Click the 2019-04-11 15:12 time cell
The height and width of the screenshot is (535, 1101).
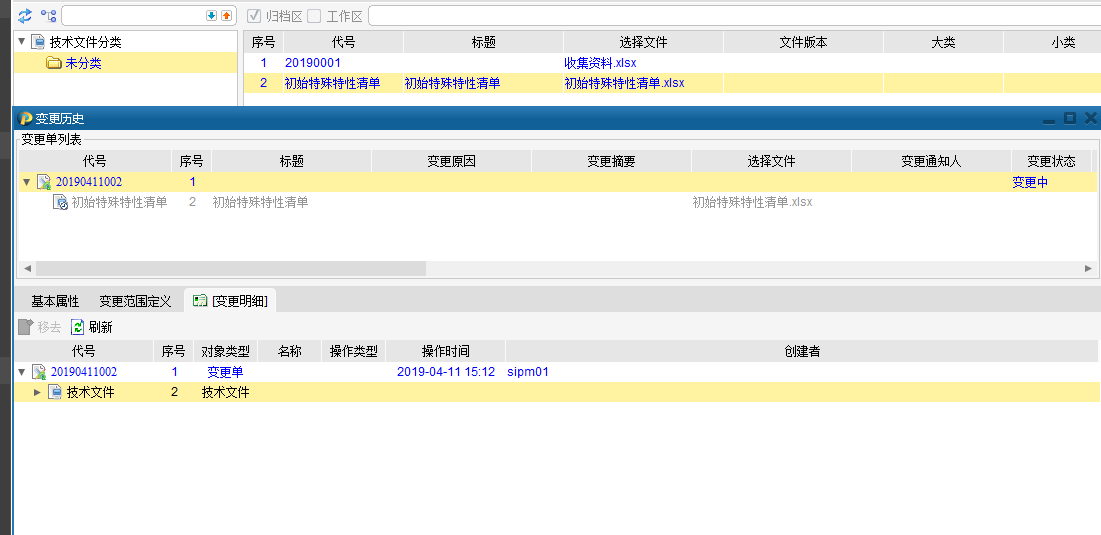tap(446, 372)
